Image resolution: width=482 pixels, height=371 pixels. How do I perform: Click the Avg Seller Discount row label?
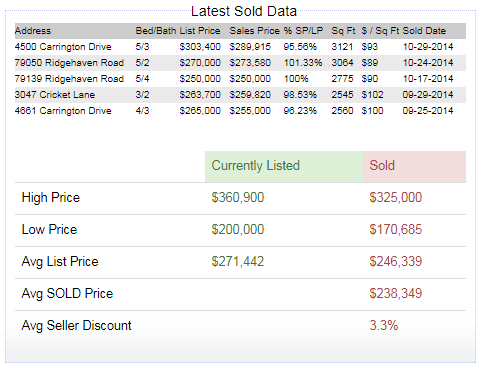[77, 326]
